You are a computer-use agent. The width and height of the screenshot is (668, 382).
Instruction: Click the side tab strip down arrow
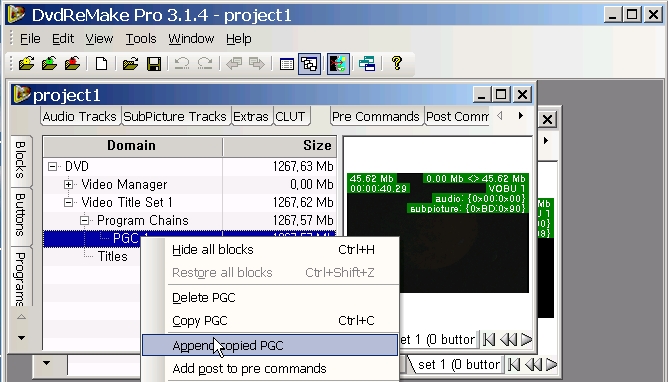pos(21,338)
